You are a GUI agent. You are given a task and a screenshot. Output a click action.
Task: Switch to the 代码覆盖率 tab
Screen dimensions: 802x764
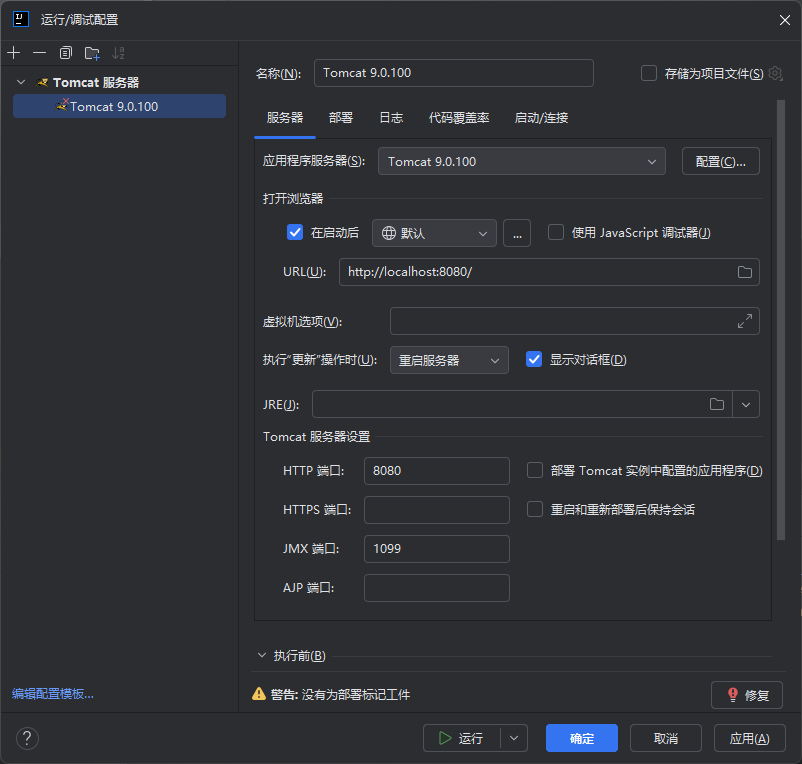coord(459,118)
